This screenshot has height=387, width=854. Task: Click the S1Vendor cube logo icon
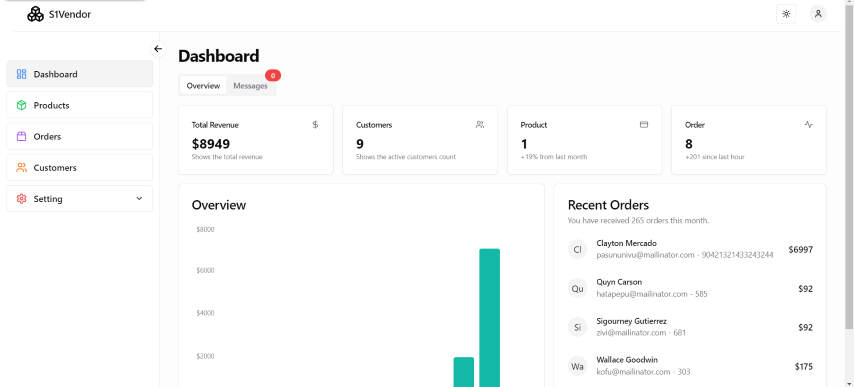coord(35,15)
